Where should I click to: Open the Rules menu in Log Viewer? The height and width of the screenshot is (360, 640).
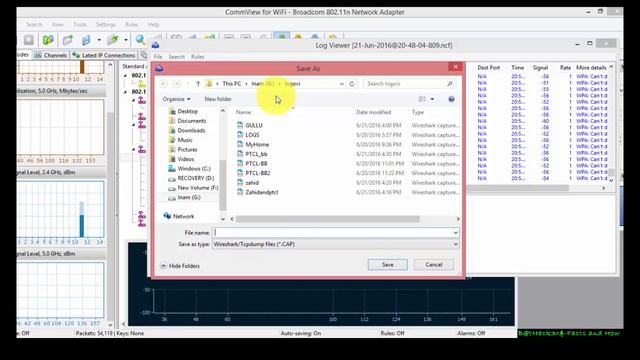(x=198, y=57)
